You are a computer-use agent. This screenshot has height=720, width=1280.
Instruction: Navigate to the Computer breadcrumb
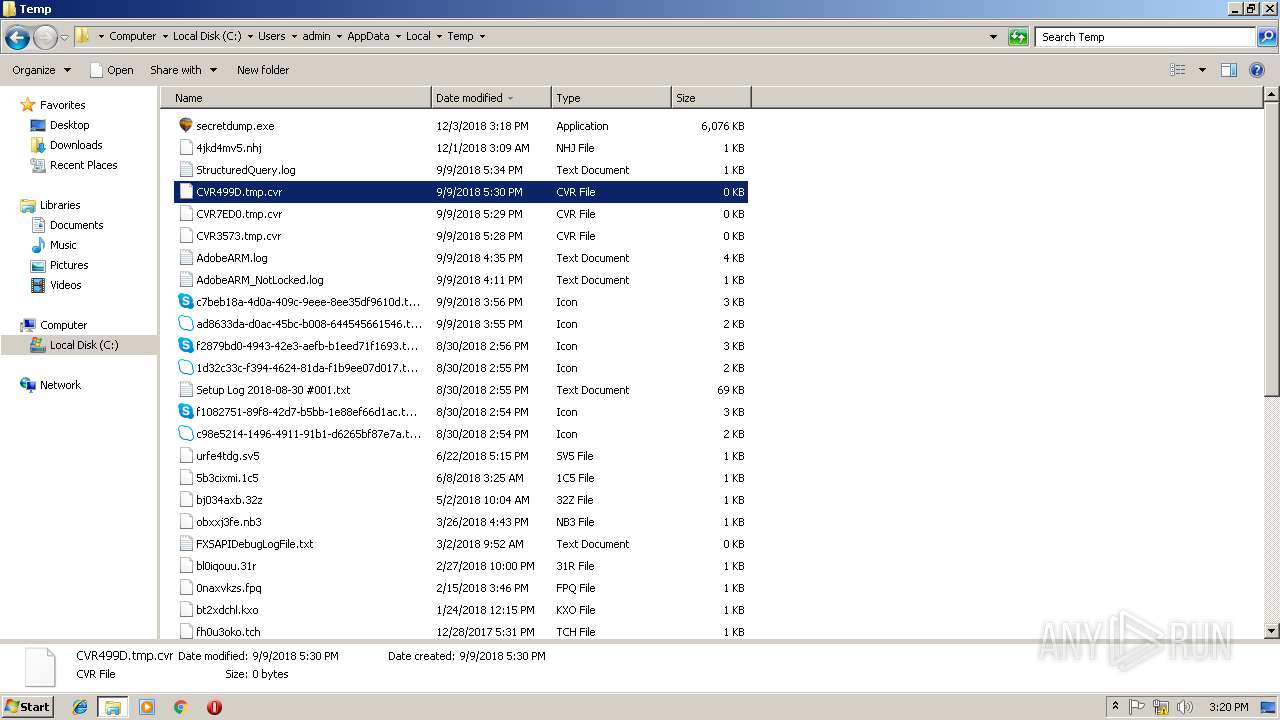(x=133, y=36)
